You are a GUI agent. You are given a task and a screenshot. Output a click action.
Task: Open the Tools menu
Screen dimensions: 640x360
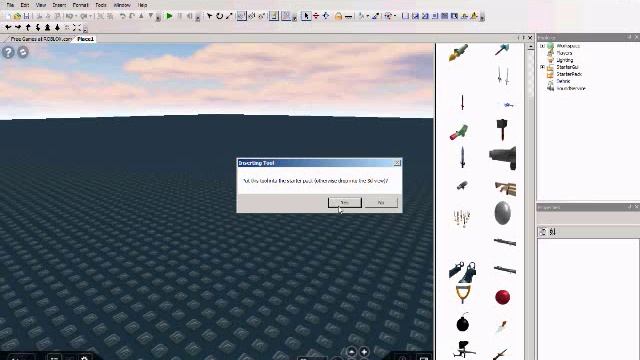(101, 5)
